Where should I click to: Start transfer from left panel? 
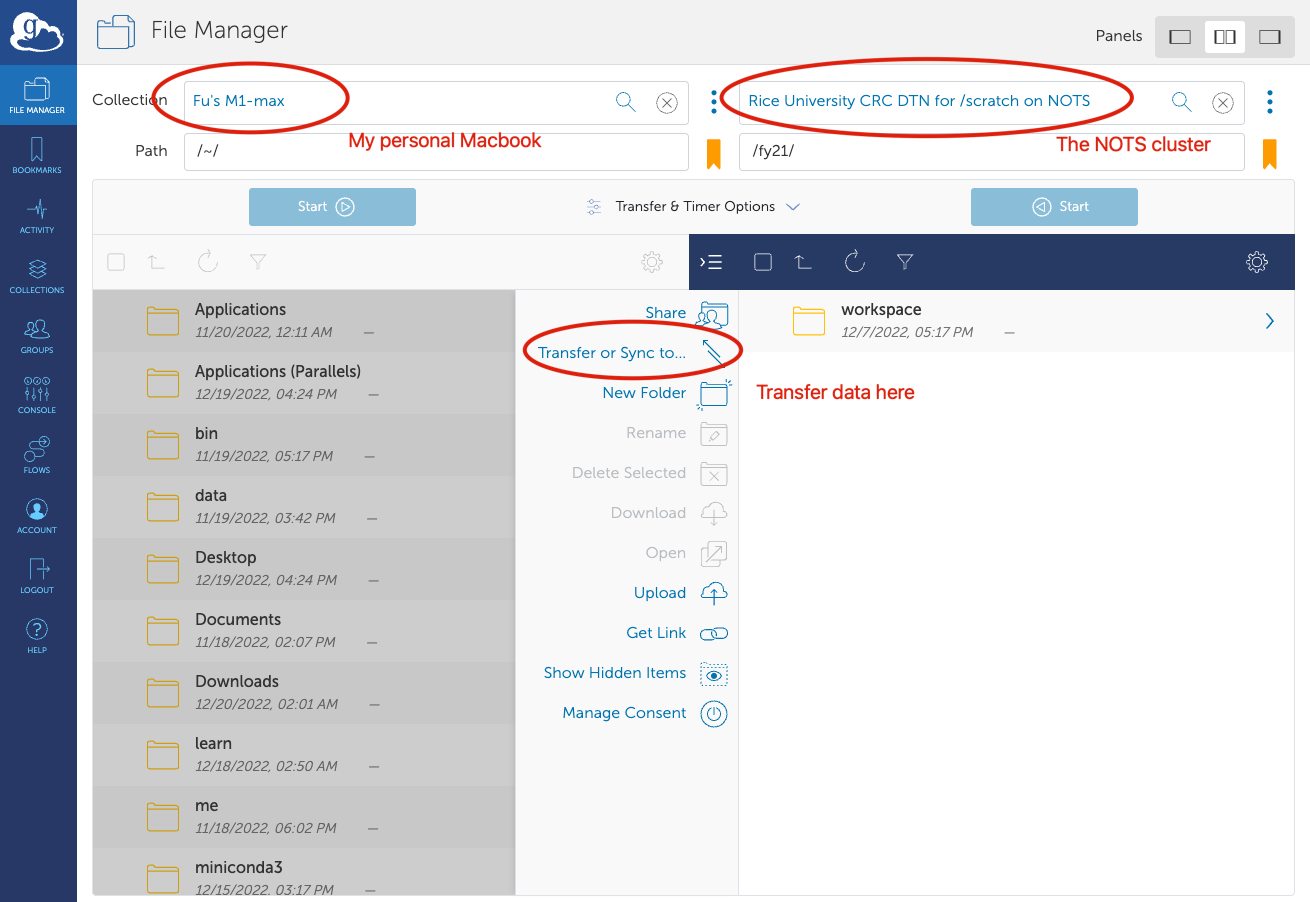coord(332,207)
